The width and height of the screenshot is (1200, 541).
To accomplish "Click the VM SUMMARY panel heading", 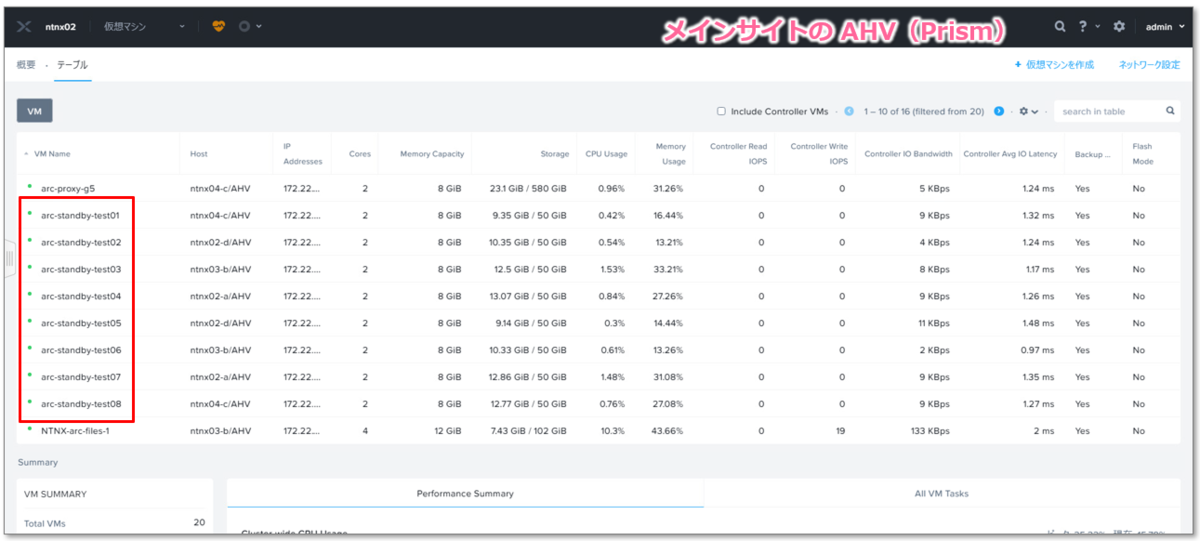I will (55, 494).
